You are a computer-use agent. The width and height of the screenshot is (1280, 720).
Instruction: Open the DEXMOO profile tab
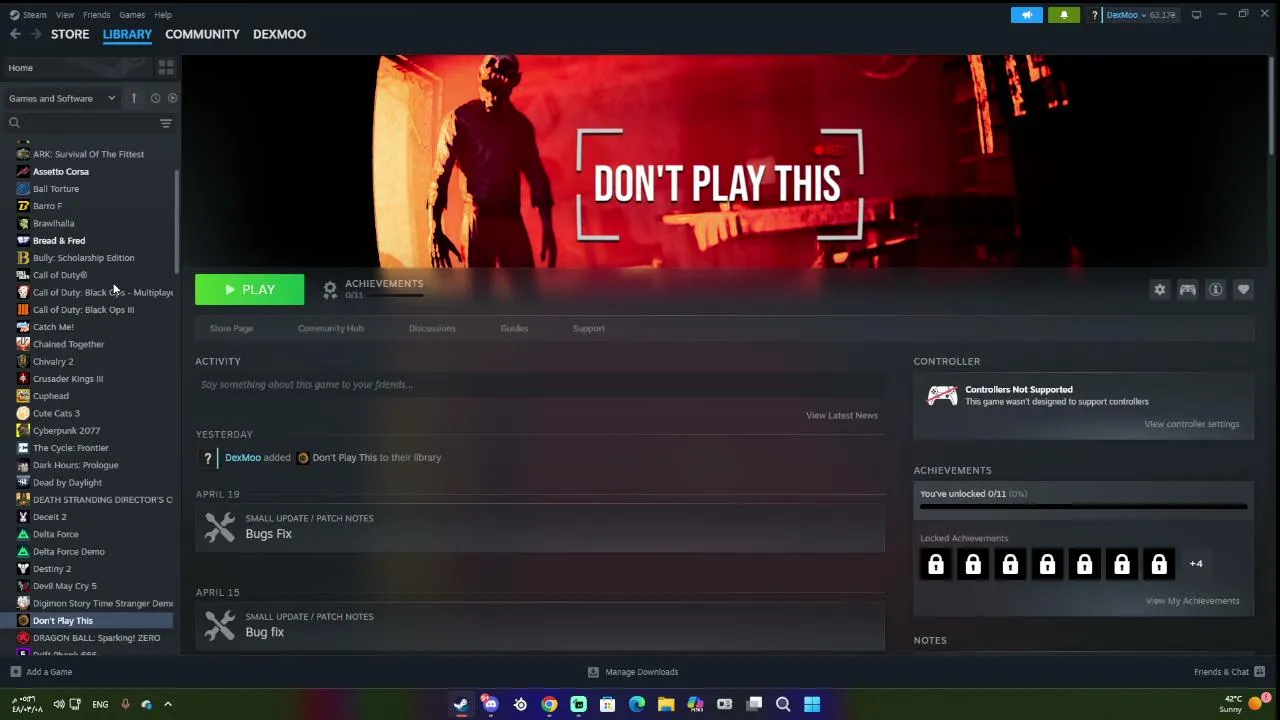coord(279,34)
